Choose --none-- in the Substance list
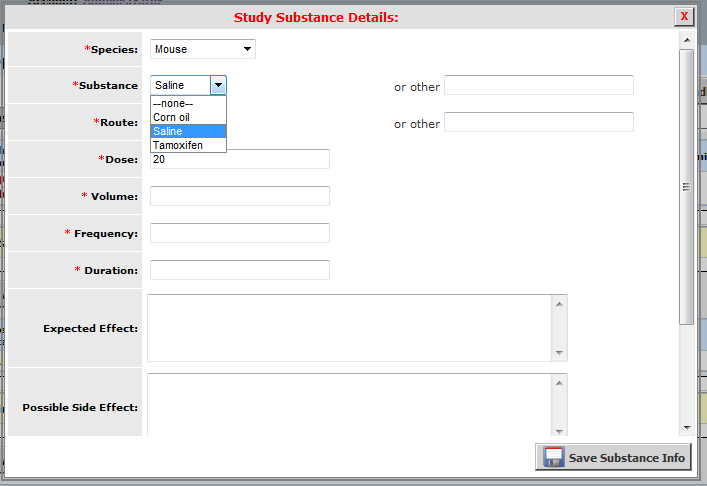 [188, 103]
